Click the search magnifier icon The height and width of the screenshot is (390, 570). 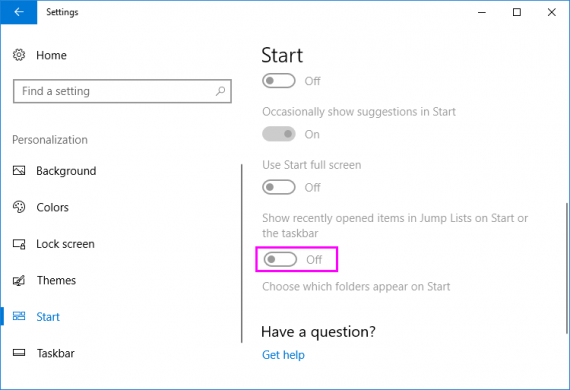[x=220, y=91]
